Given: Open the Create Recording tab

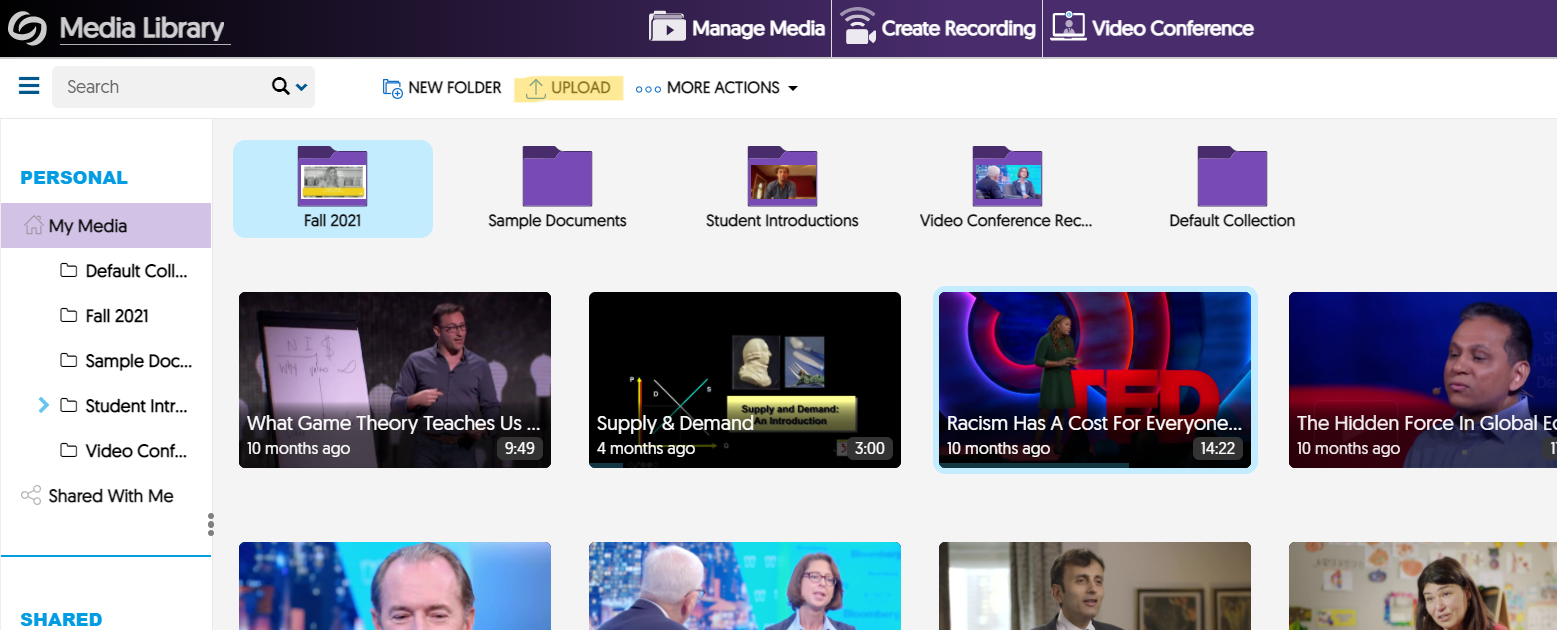Looking at the screenshot, I should pos(937,28).
